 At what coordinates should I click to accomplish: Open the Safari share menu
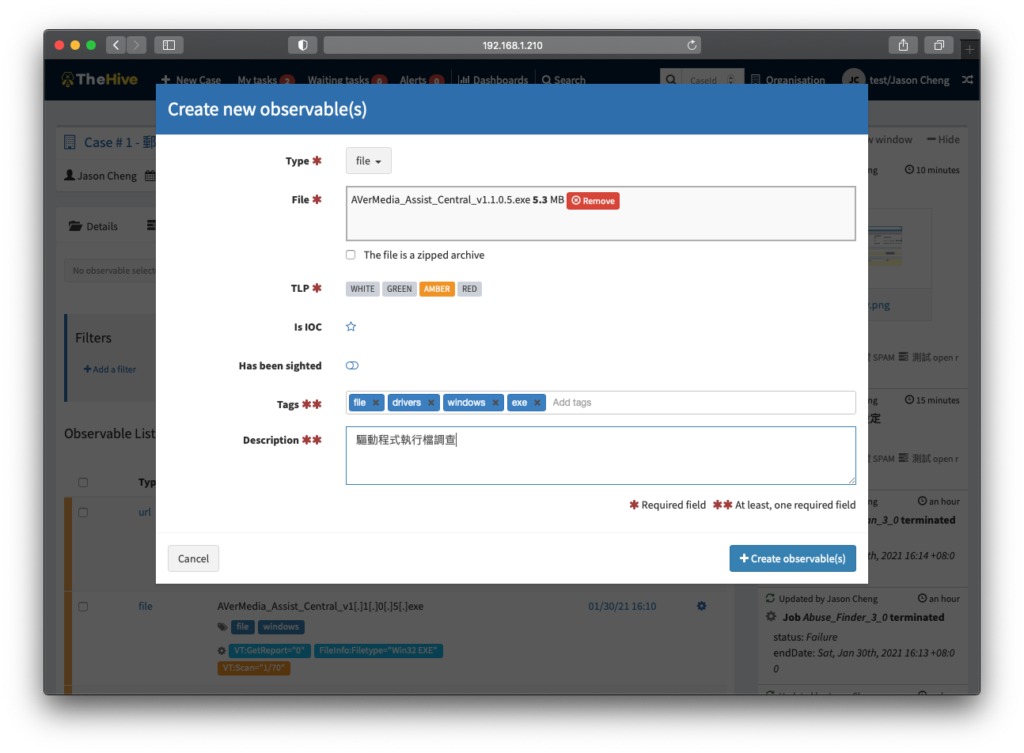pos(903,45)
